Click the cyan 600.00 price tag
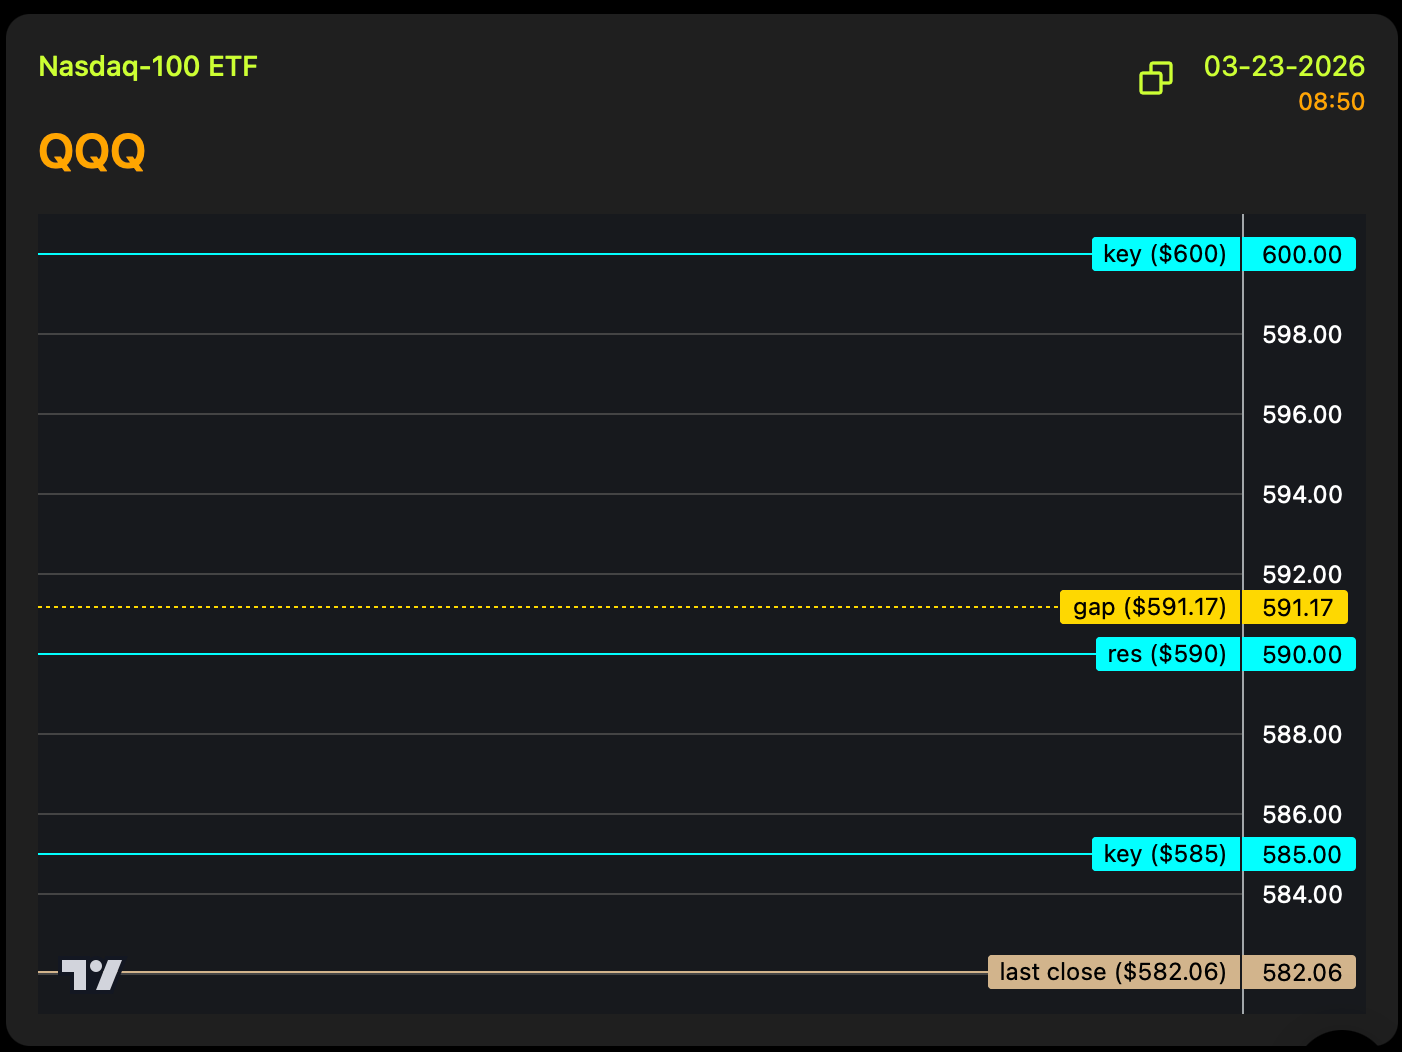Screen dimensions: 1402x1052 click(1300, 254)
